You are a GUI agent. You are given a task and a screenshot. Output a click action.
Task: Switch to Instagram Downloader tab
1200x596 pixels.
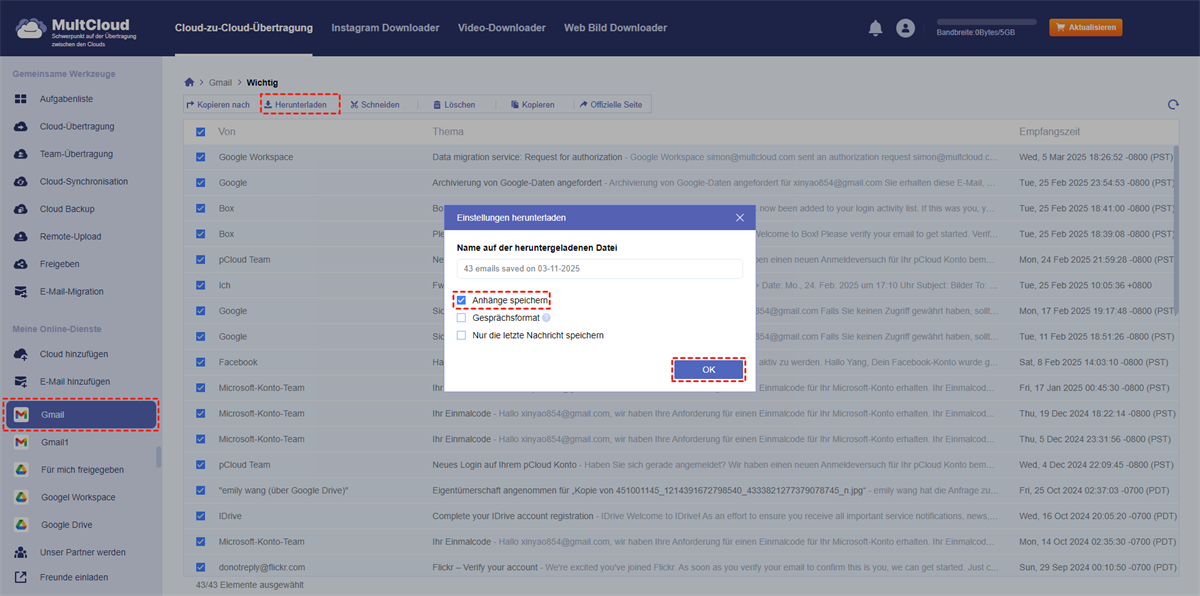[385, 28]
